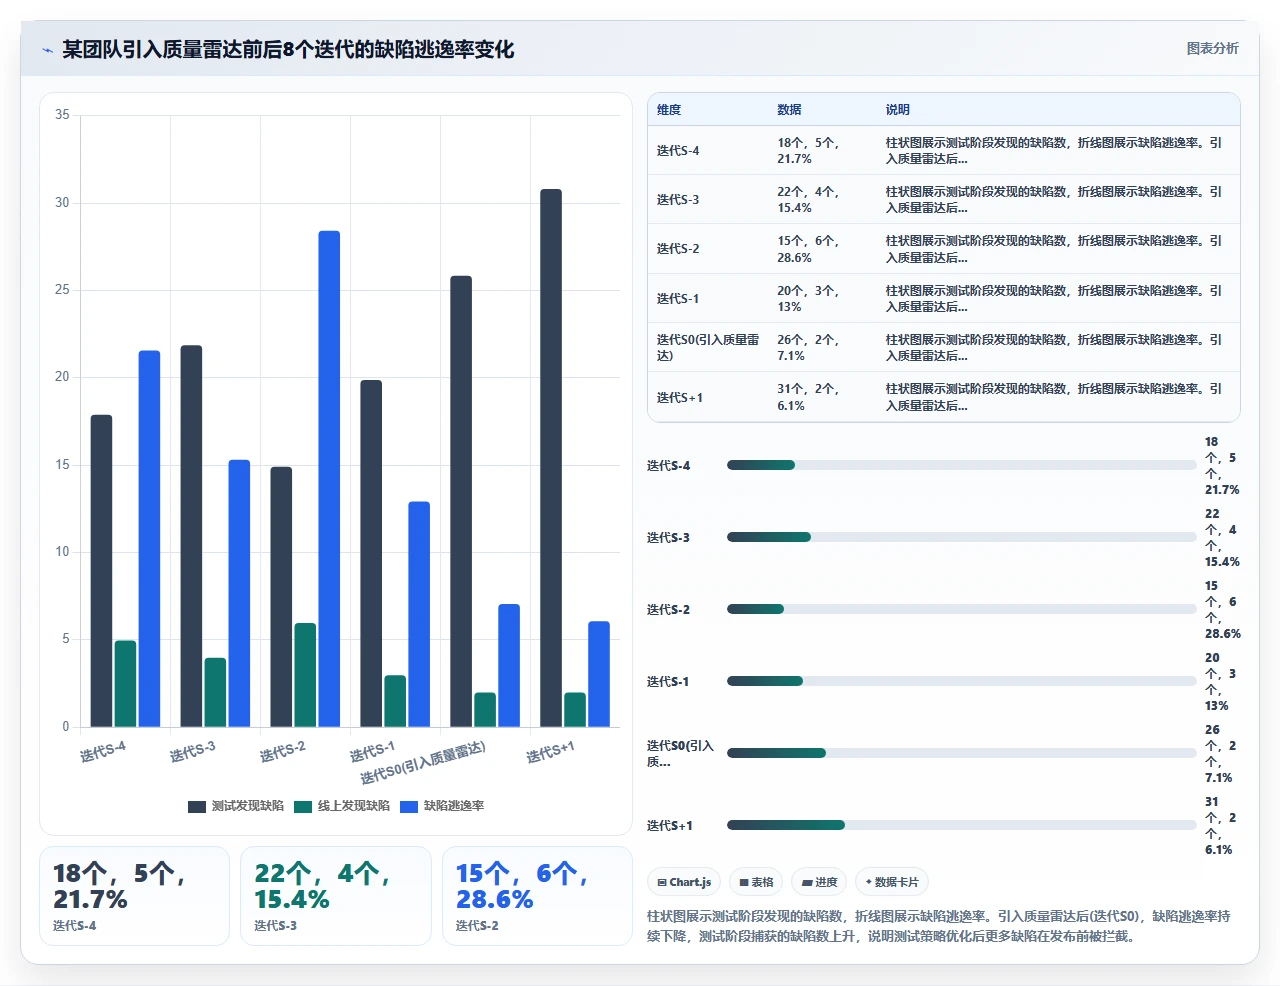Click the dark bar for 迭代S0(引入质量雷达)
Image resolution: width=1280 pixels, height=986 pixels.
click(x=461, y=501)
